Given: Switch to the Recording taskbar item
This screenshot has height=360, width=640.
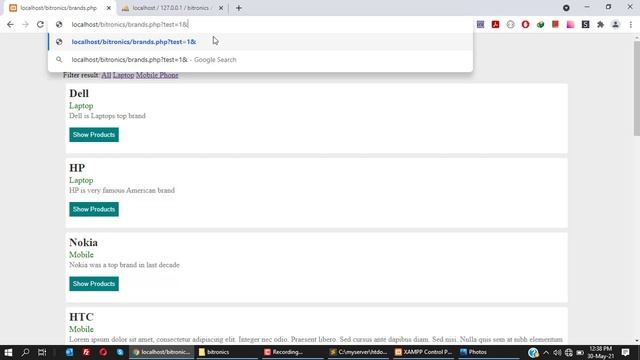Looking at the screenshot, I should (x=292, y=352).
